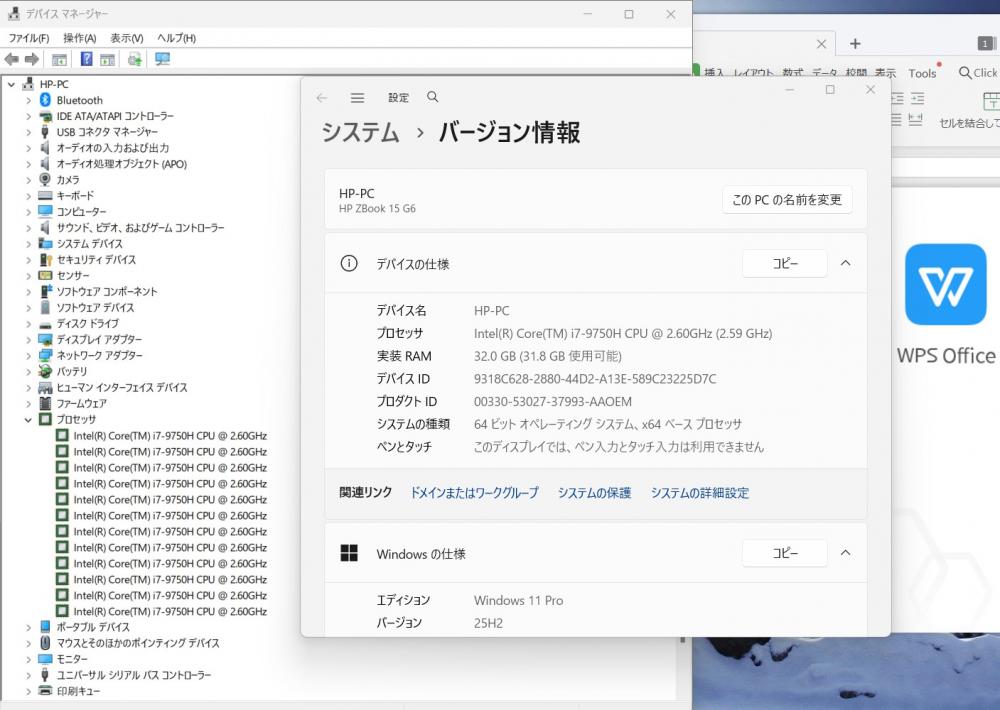The image size is (1000, 710).
Task: Select the last i7-9750H processor entry
Action: click(170, 611)
